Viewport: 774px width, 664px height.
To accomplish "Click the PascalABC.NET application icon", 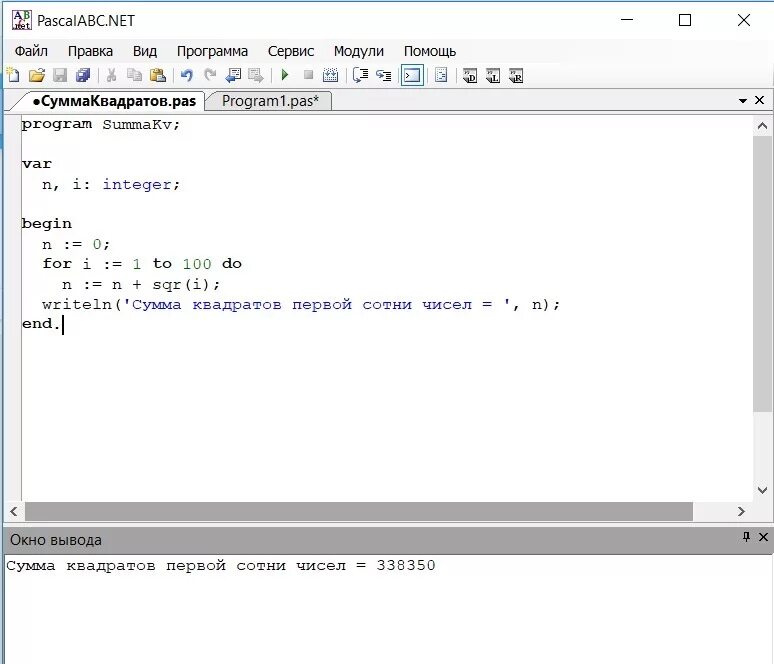I will pos(21,20).
